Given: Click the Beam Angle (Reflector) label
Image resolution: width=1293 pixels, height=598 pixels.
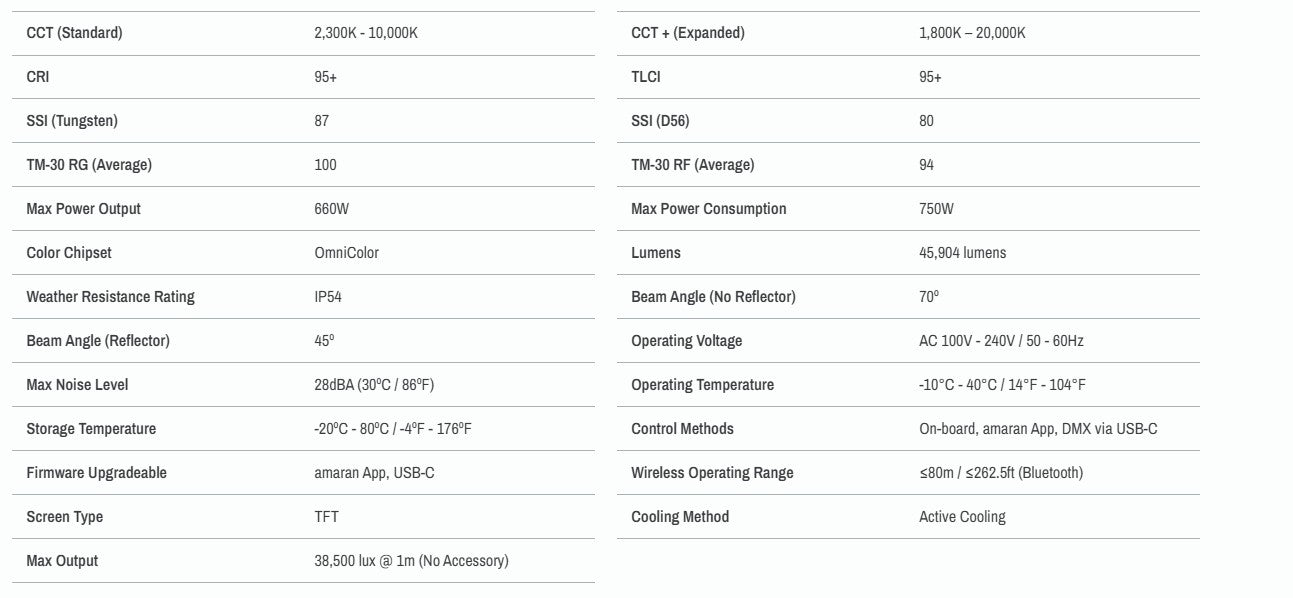Looking at the screenshot, I should 98,341.
